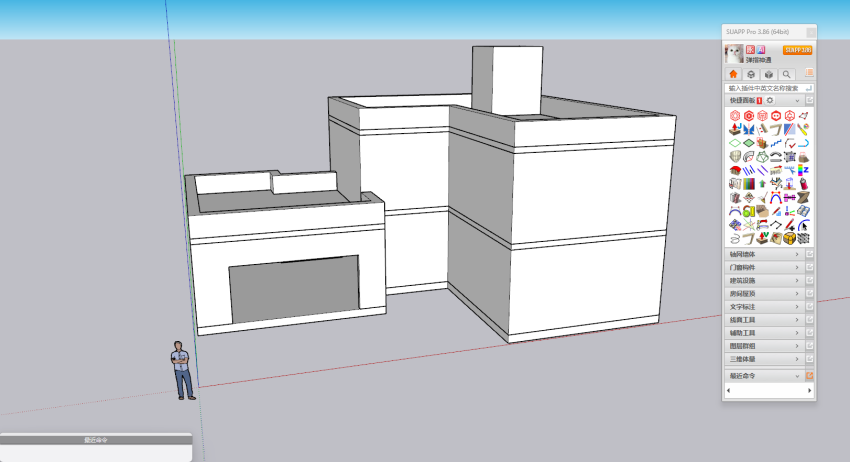Viewport: 850px width, 462px height.
Task: Select the blue arc with cursor icon
Action: click(803, 225)
